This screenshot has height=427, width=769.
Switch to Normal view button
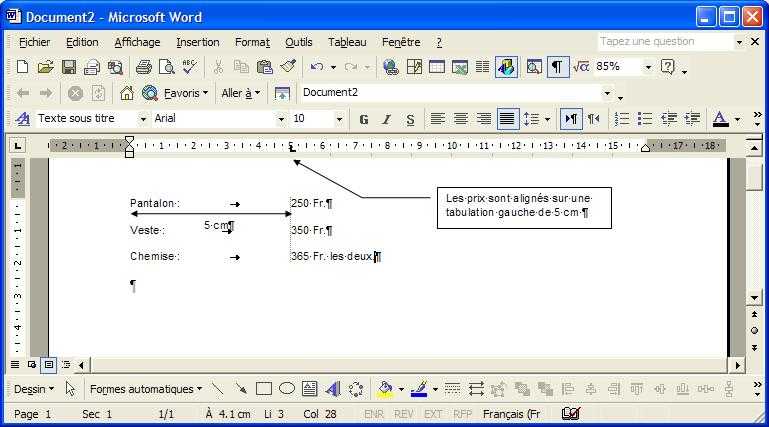point(15,365)
